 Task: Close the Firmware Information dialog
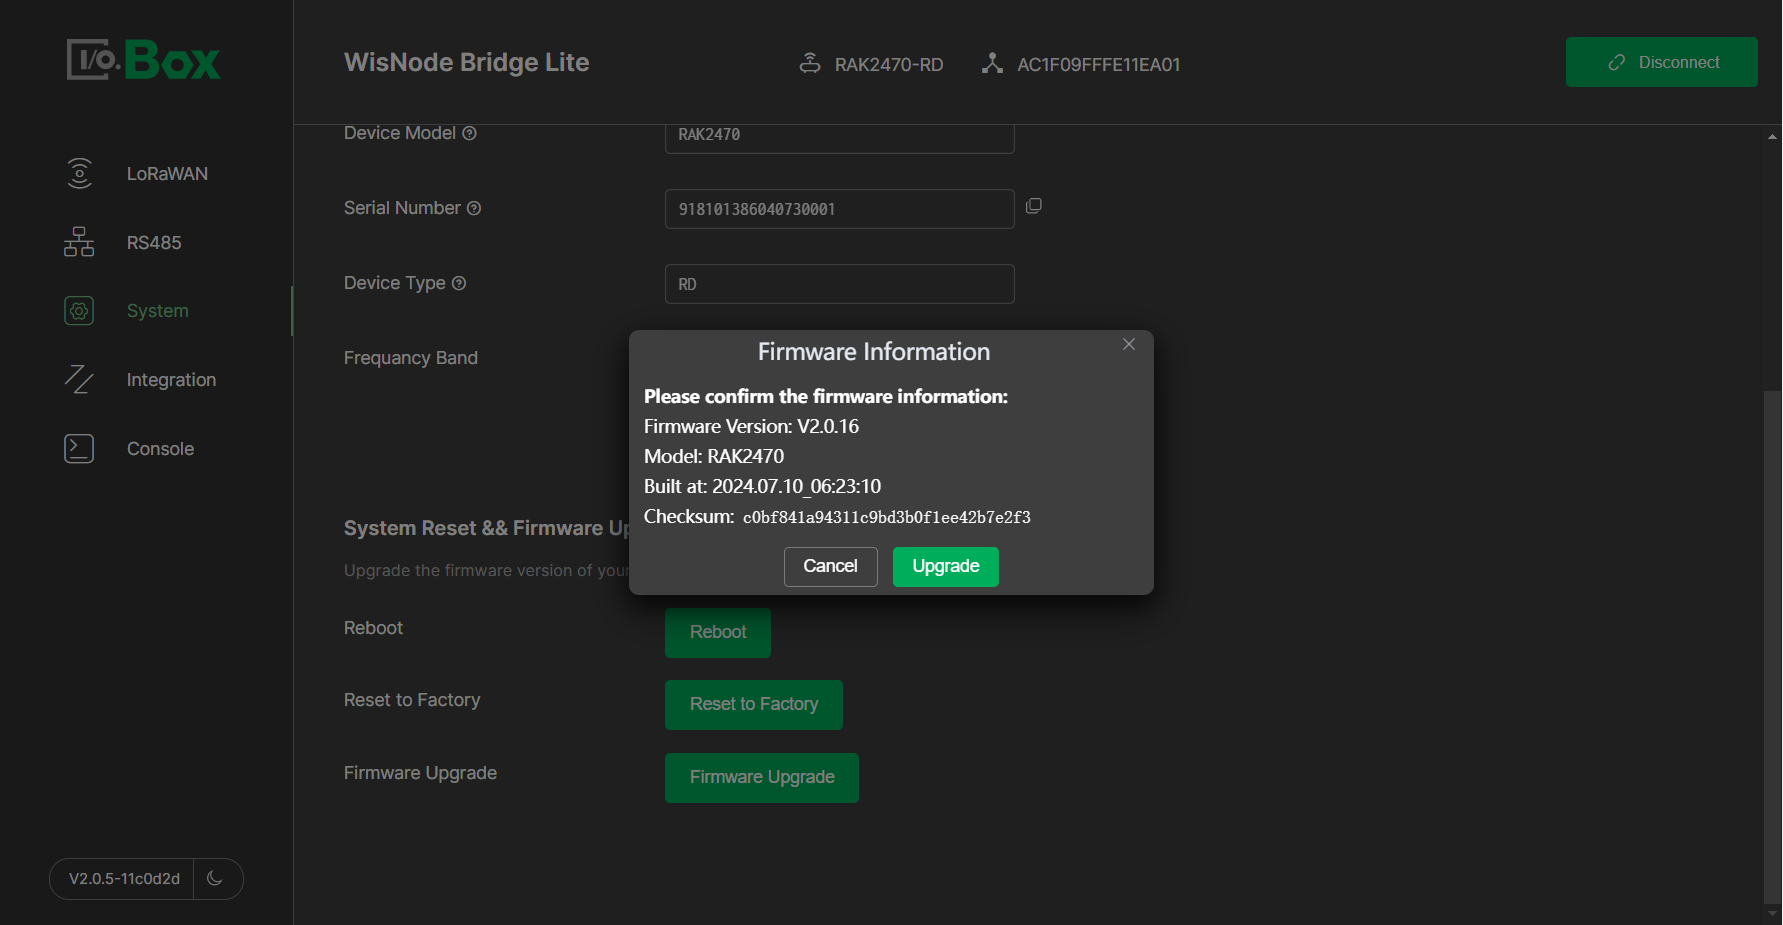1129,344
